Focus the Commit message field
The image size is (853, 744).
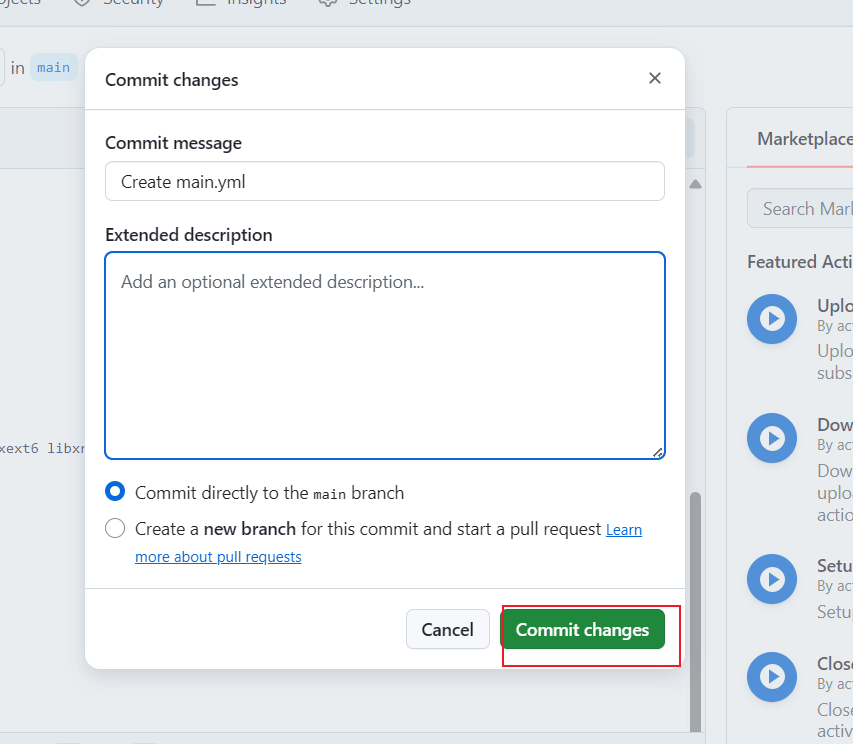384,181
